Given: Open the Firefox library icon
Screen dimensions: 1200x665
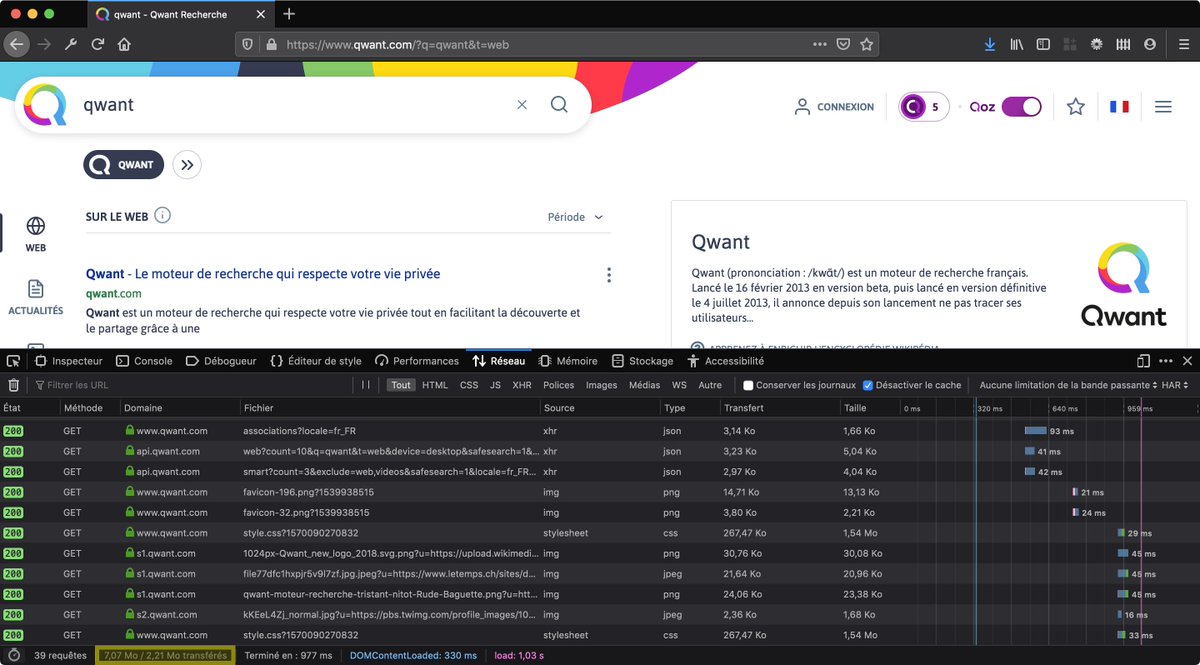Looking at the screenshot, I should pos(1017,44).
